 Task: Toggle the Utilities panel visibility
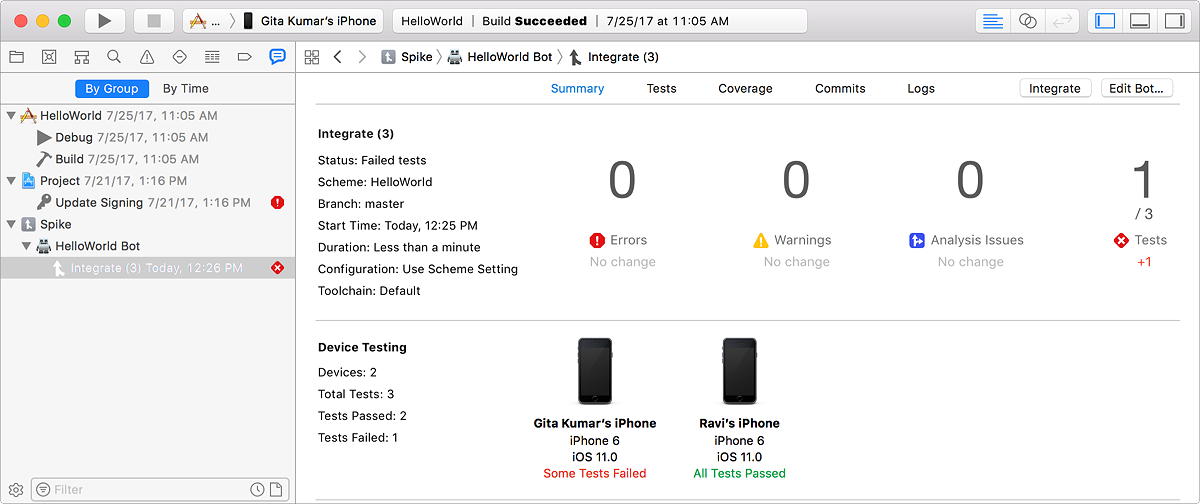tap(1174, 21)
